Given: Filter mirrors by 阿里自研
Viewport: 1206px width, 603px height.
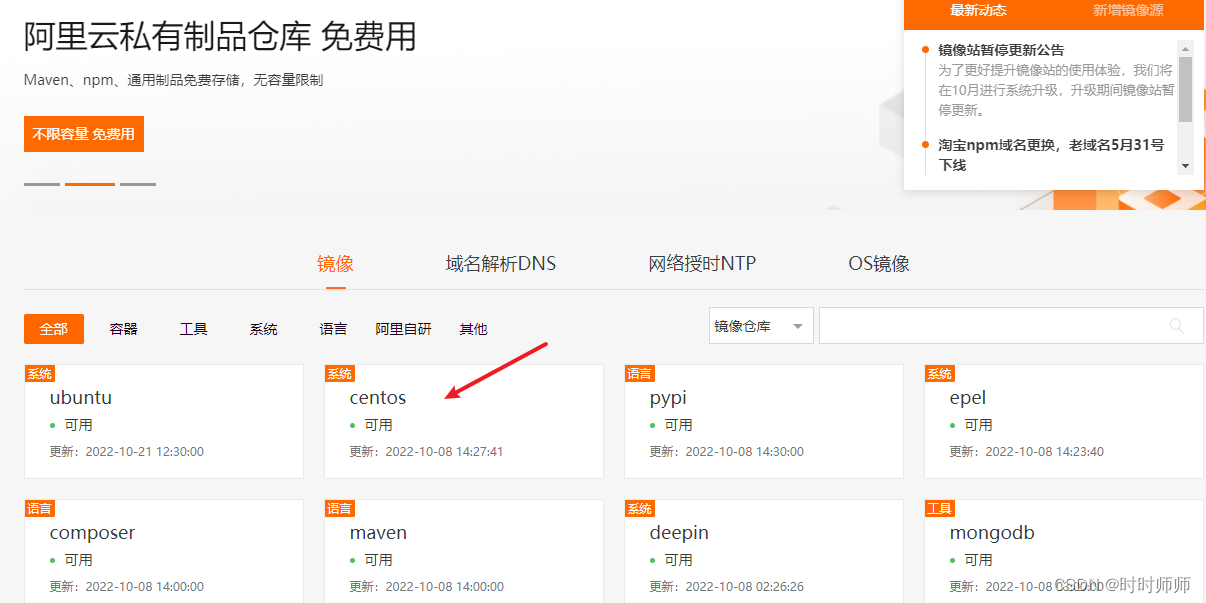Looking at the screenshot, I should click(x=403, y=329).
